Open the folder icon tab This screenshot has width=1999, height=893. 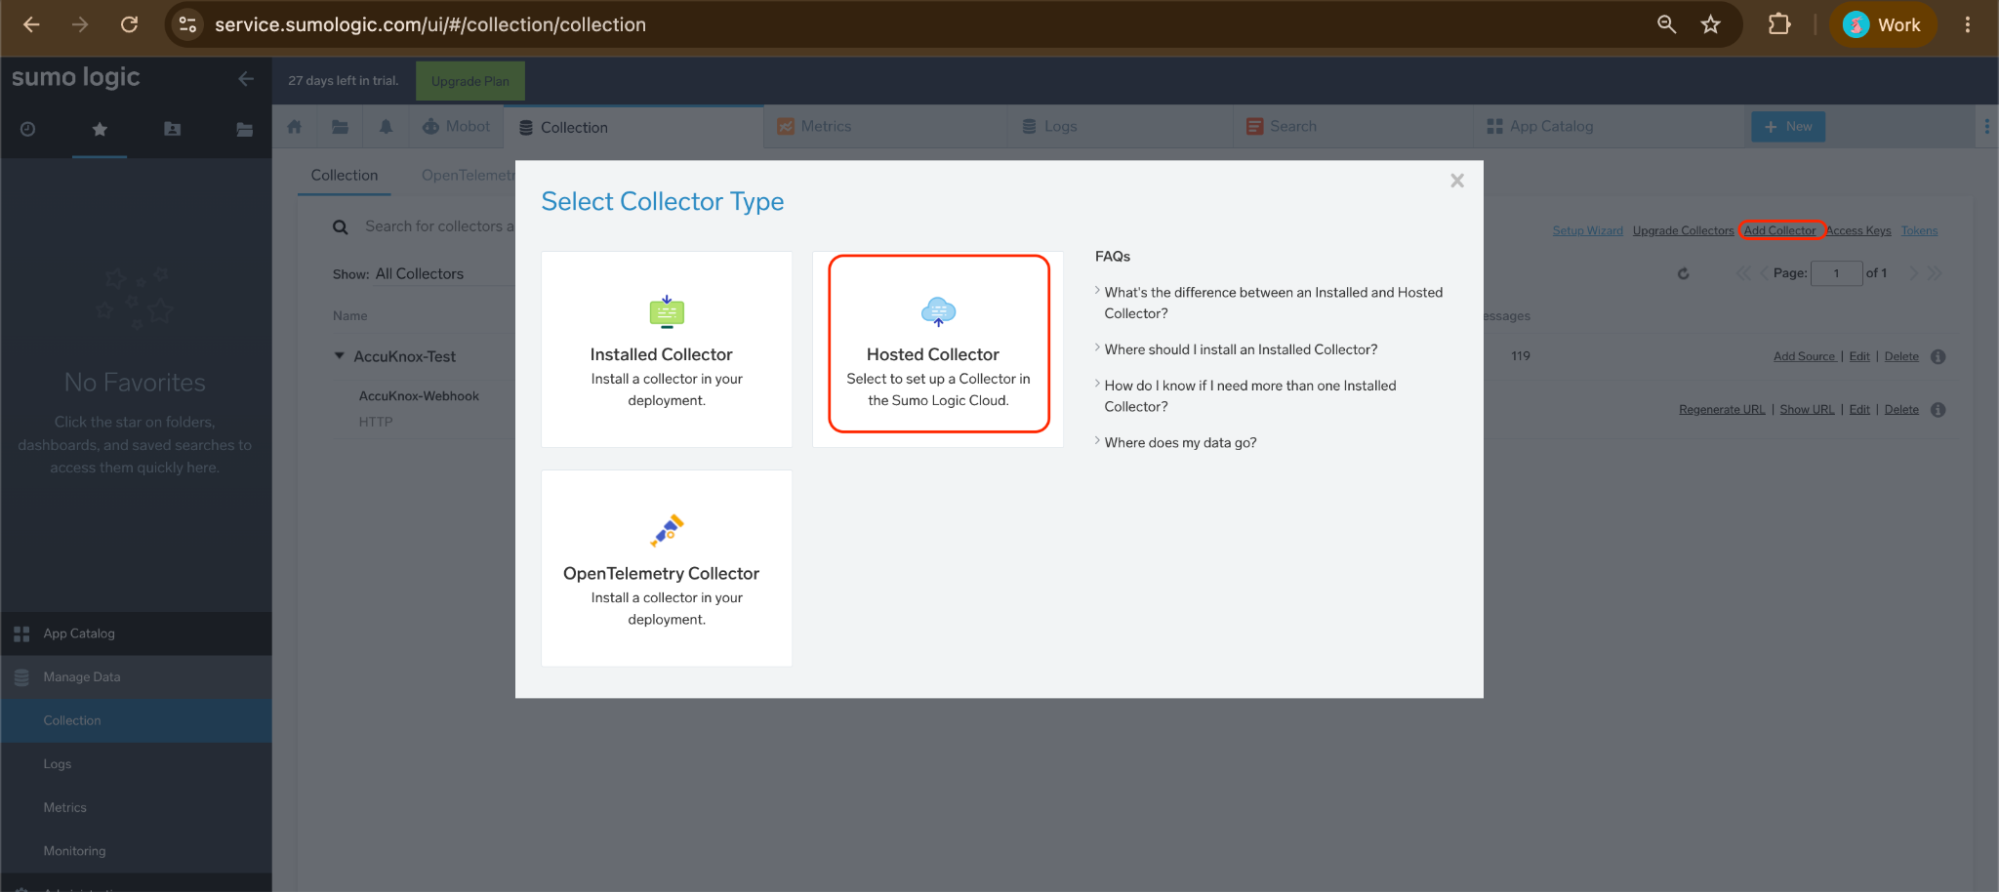(340, 127)
